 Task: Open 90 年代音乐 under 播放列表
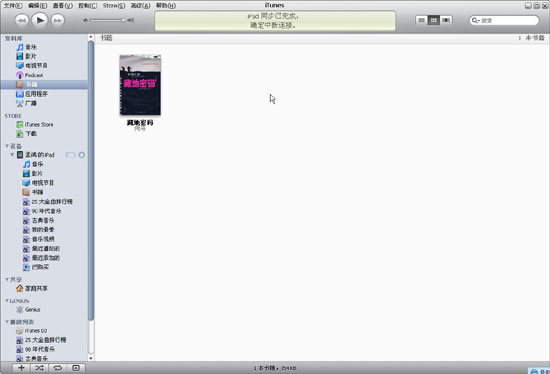pyautogui.click(x=35, y=349)
